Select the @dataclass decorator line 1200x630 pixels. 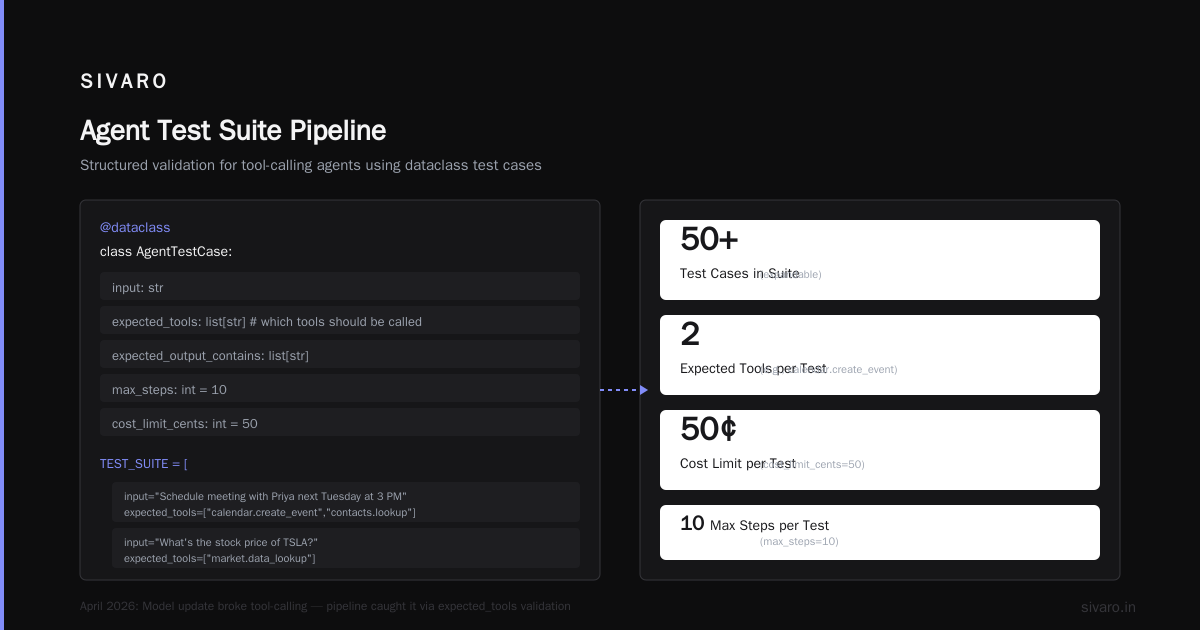click(x=135, y=228)
